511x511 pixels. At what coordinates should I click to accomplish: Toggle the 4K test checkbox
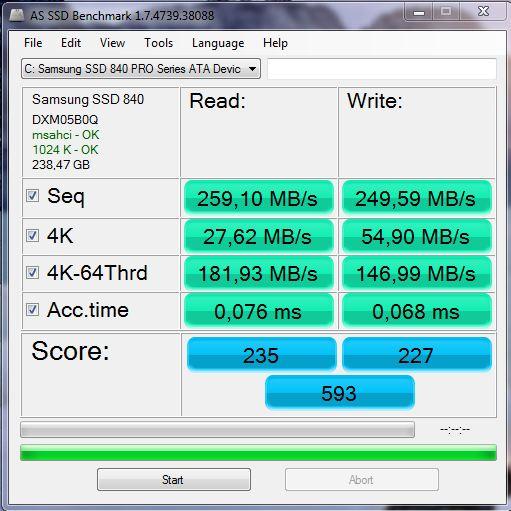click(33, 235)
